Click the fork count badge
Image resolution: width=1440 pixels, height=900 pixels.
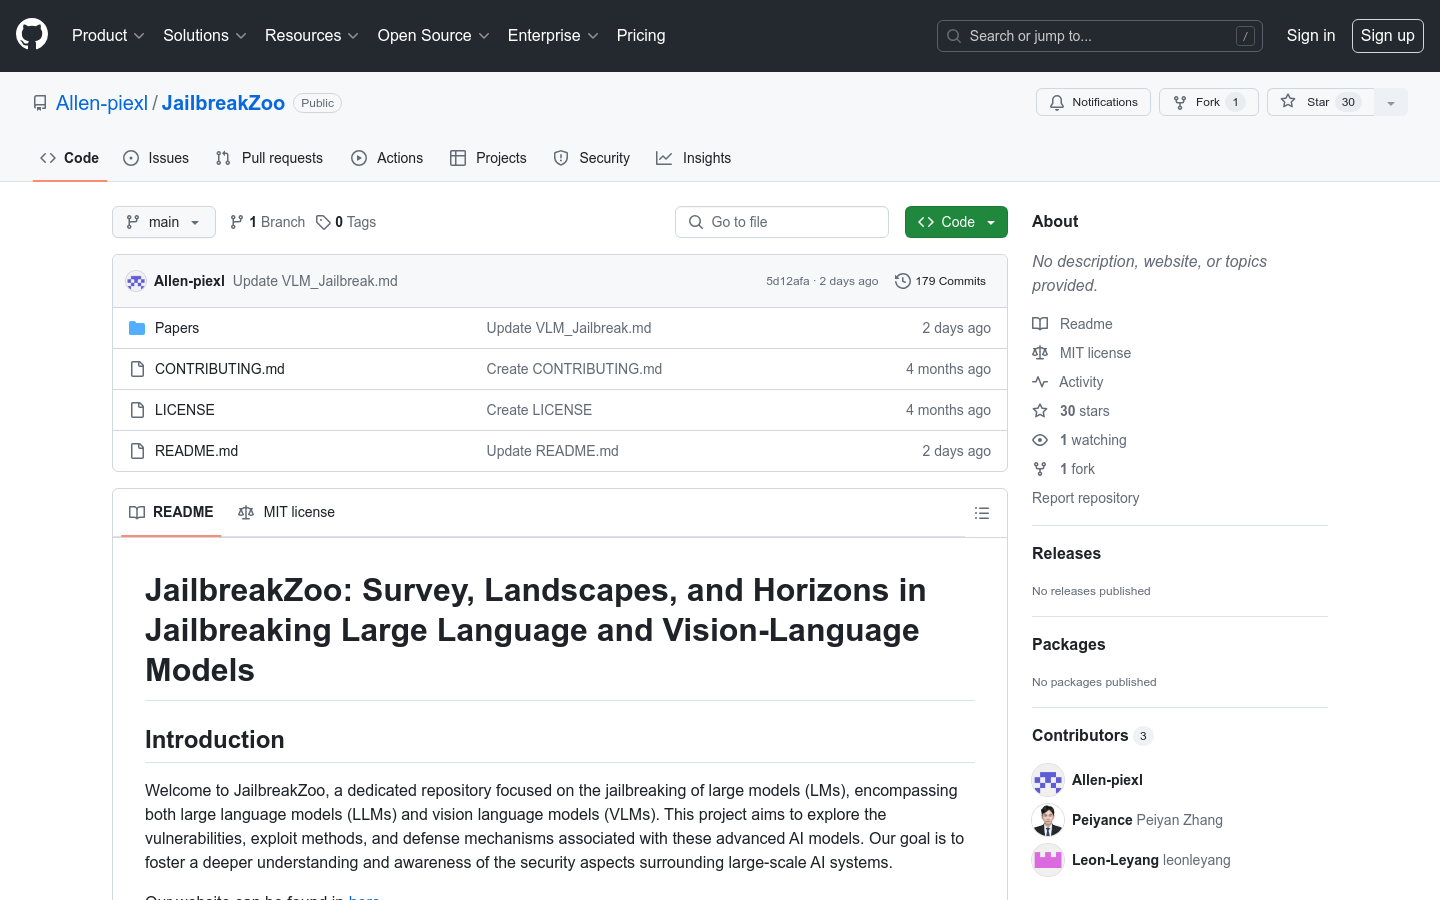pyautogui.click(x=1235, y=102)
